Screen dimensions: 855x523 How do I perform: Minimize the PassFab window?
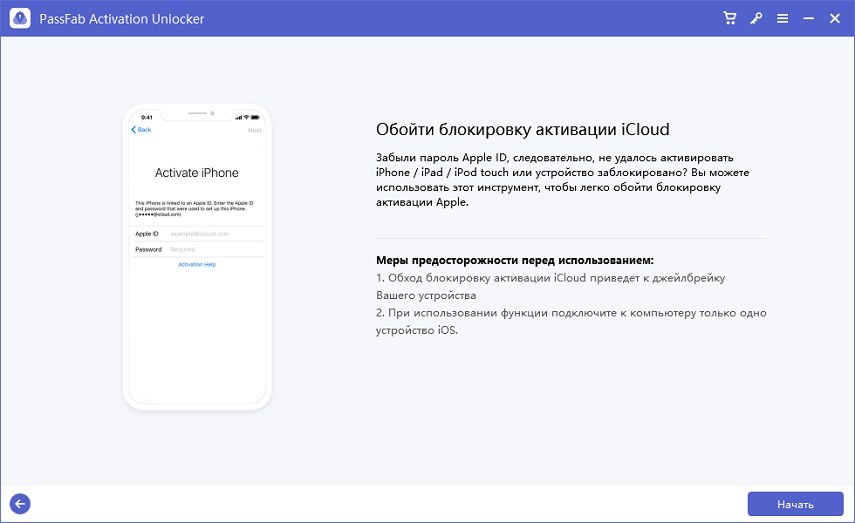[808, 18]
